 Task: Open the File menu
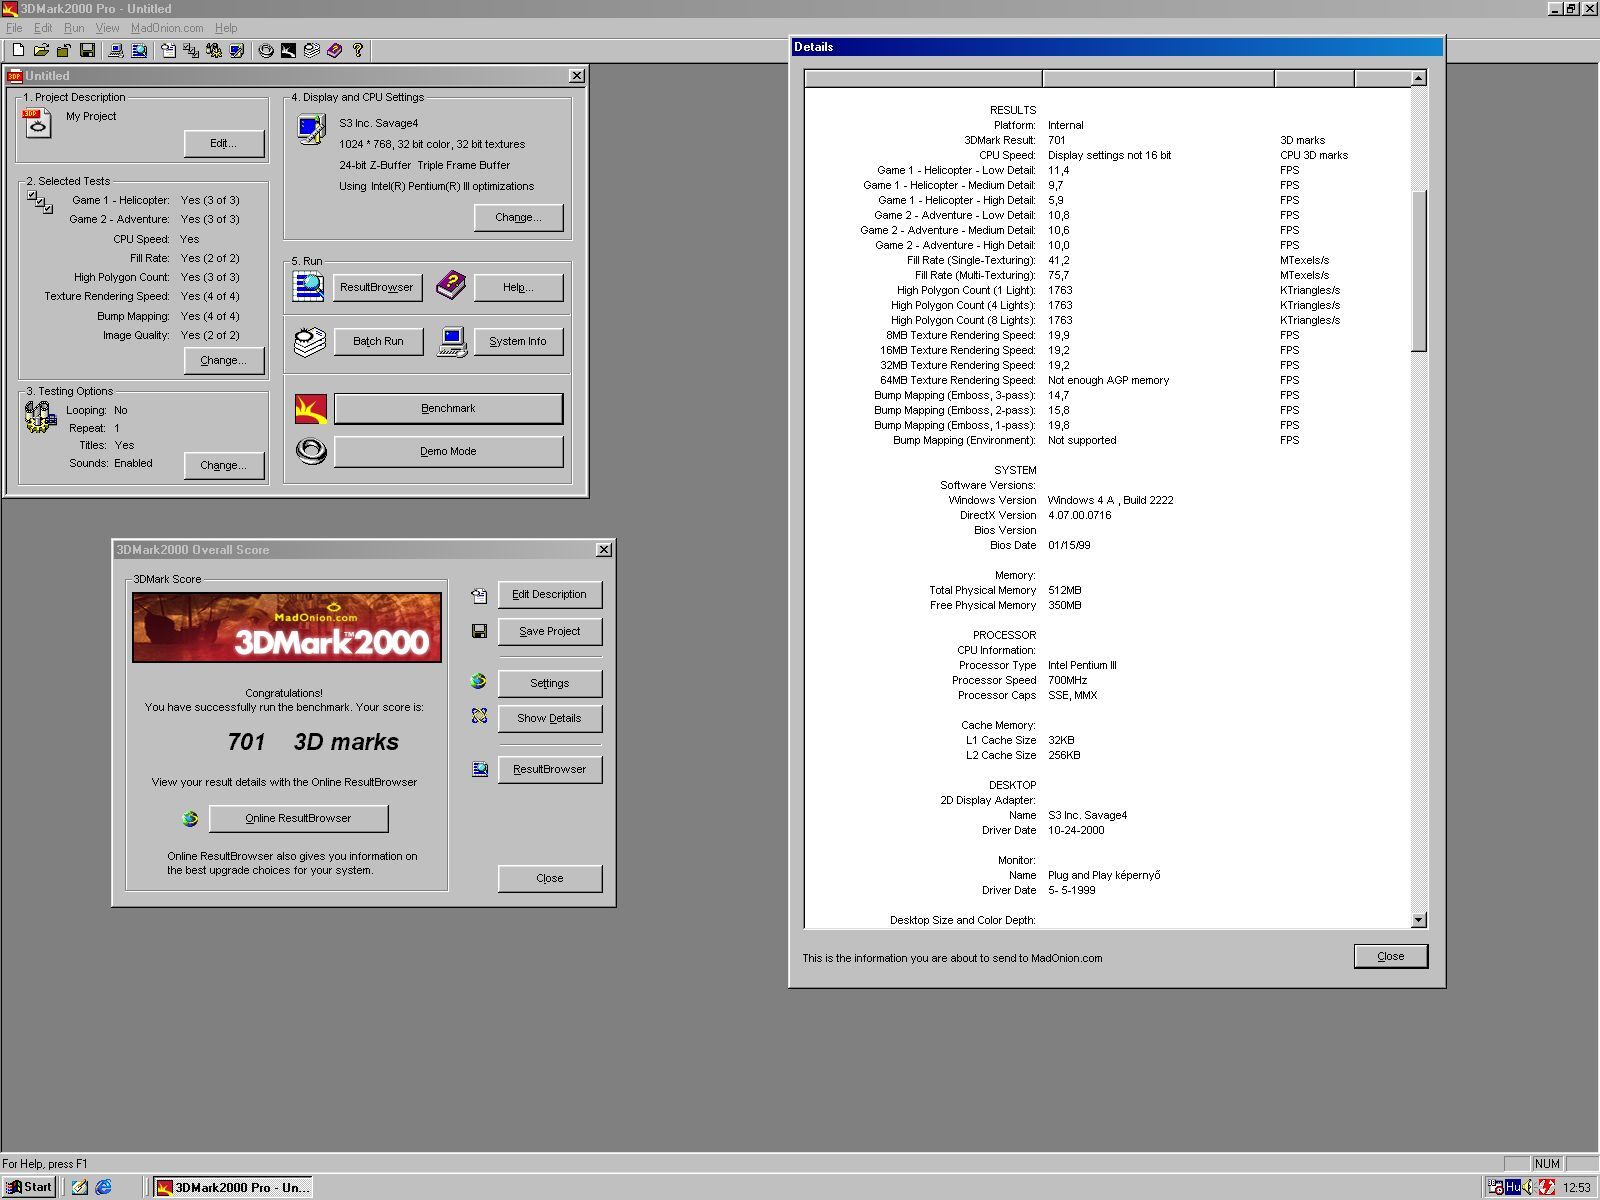point(14,28)
